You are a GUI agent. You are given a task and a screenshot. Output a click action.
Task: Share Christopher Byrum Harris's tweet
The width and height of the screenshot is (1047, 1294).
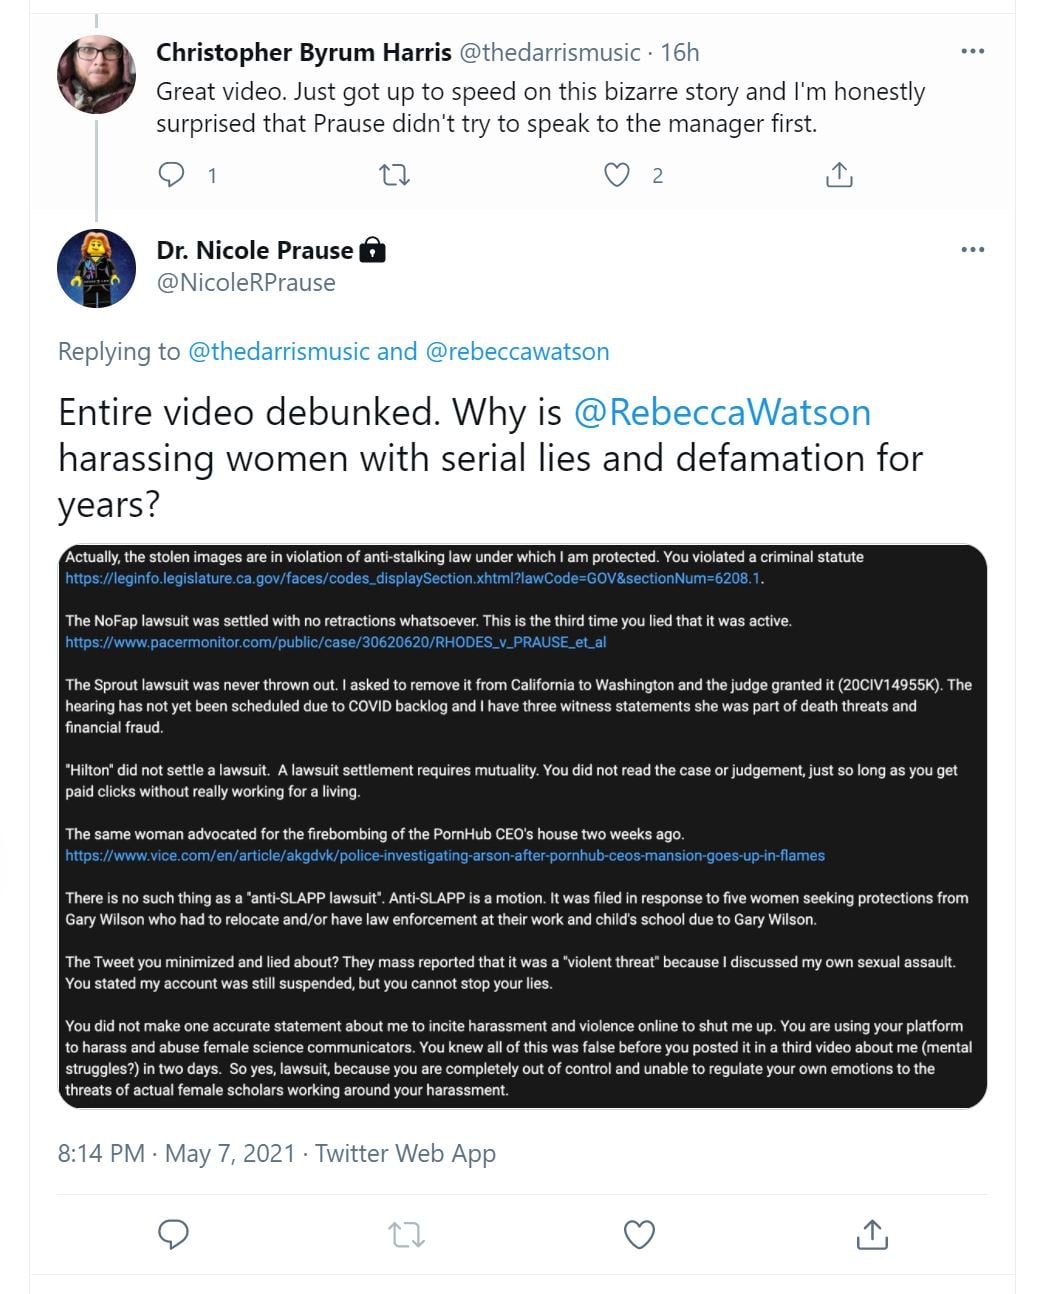pyautogui.click(x=839, y=175)
